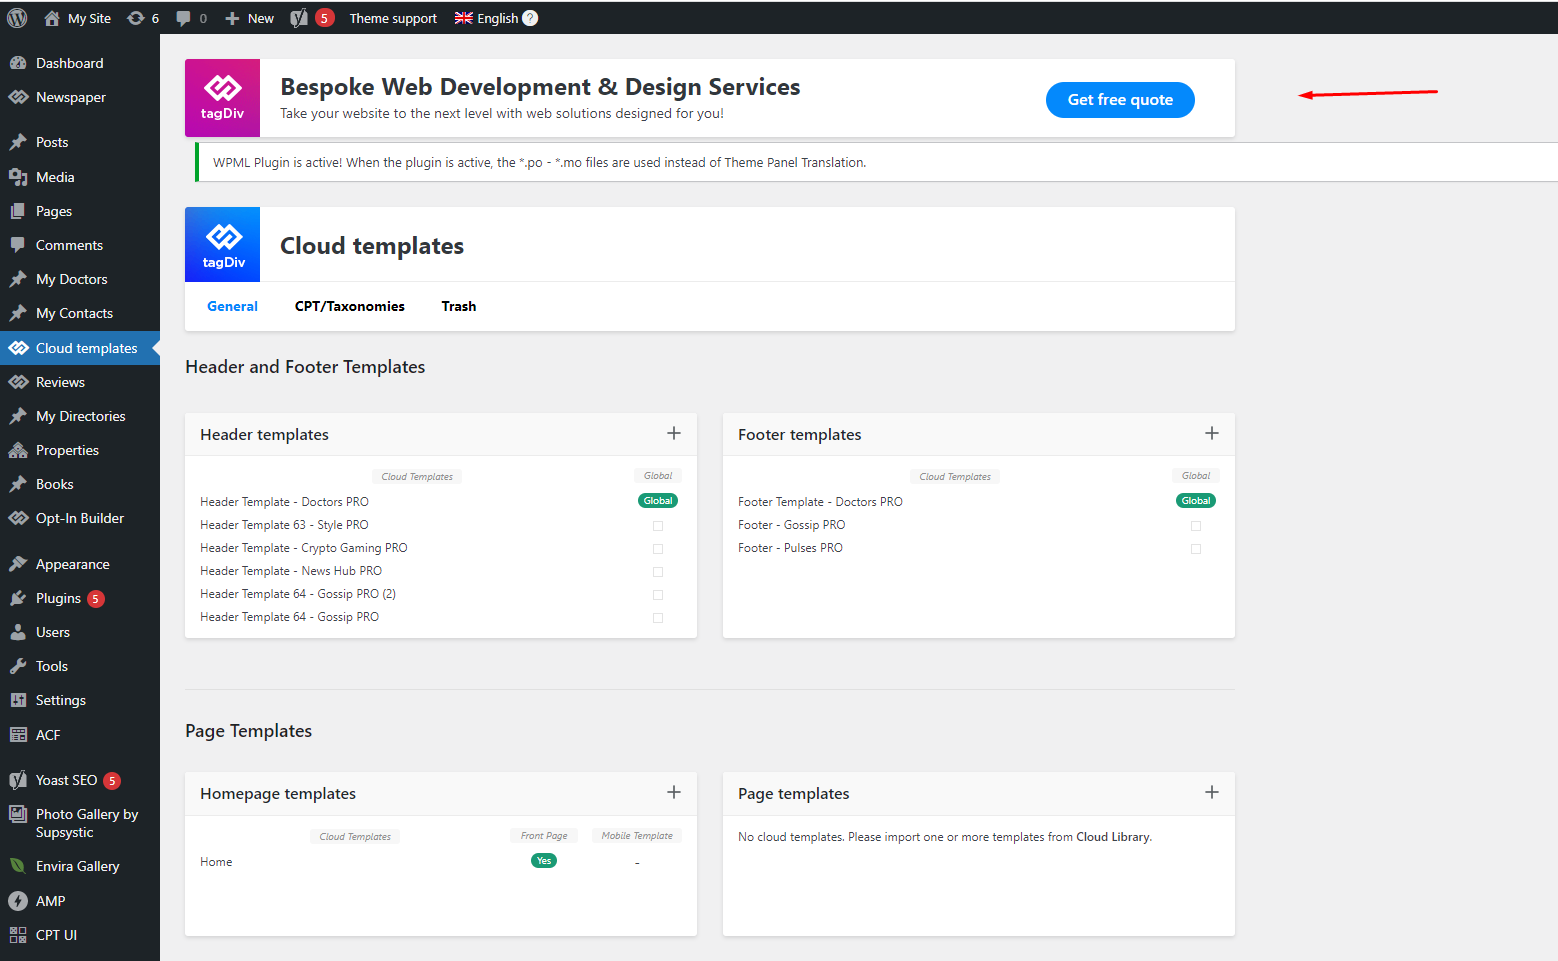This screenshot has width=1558, height=961.
Task: Click the Settings icon in sidebar
Action: click(x=18, y=700)
